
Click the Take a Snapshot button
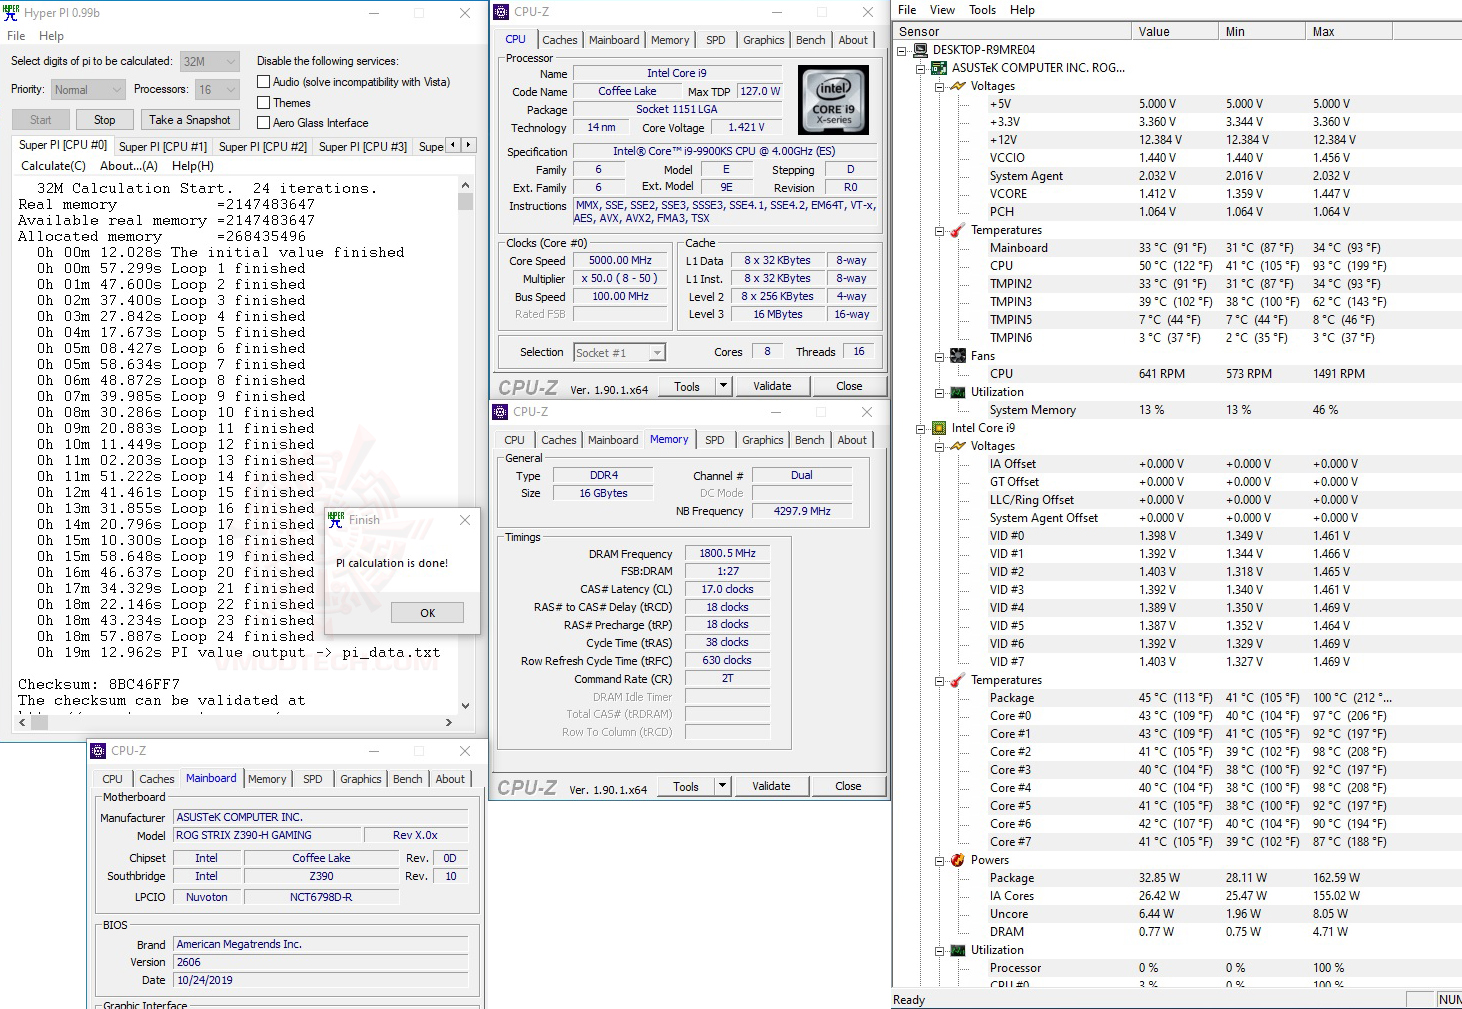coord(190,120)
